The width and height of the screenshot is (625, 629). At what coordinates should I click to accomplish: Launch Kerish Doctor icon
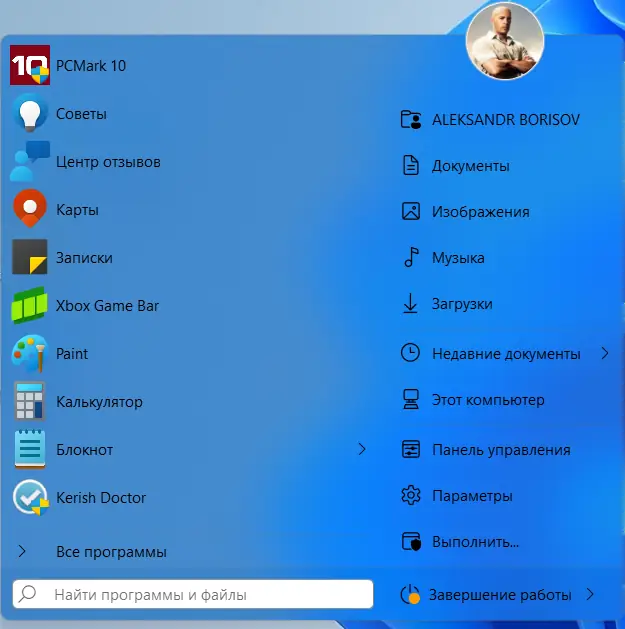click(30, 497)
